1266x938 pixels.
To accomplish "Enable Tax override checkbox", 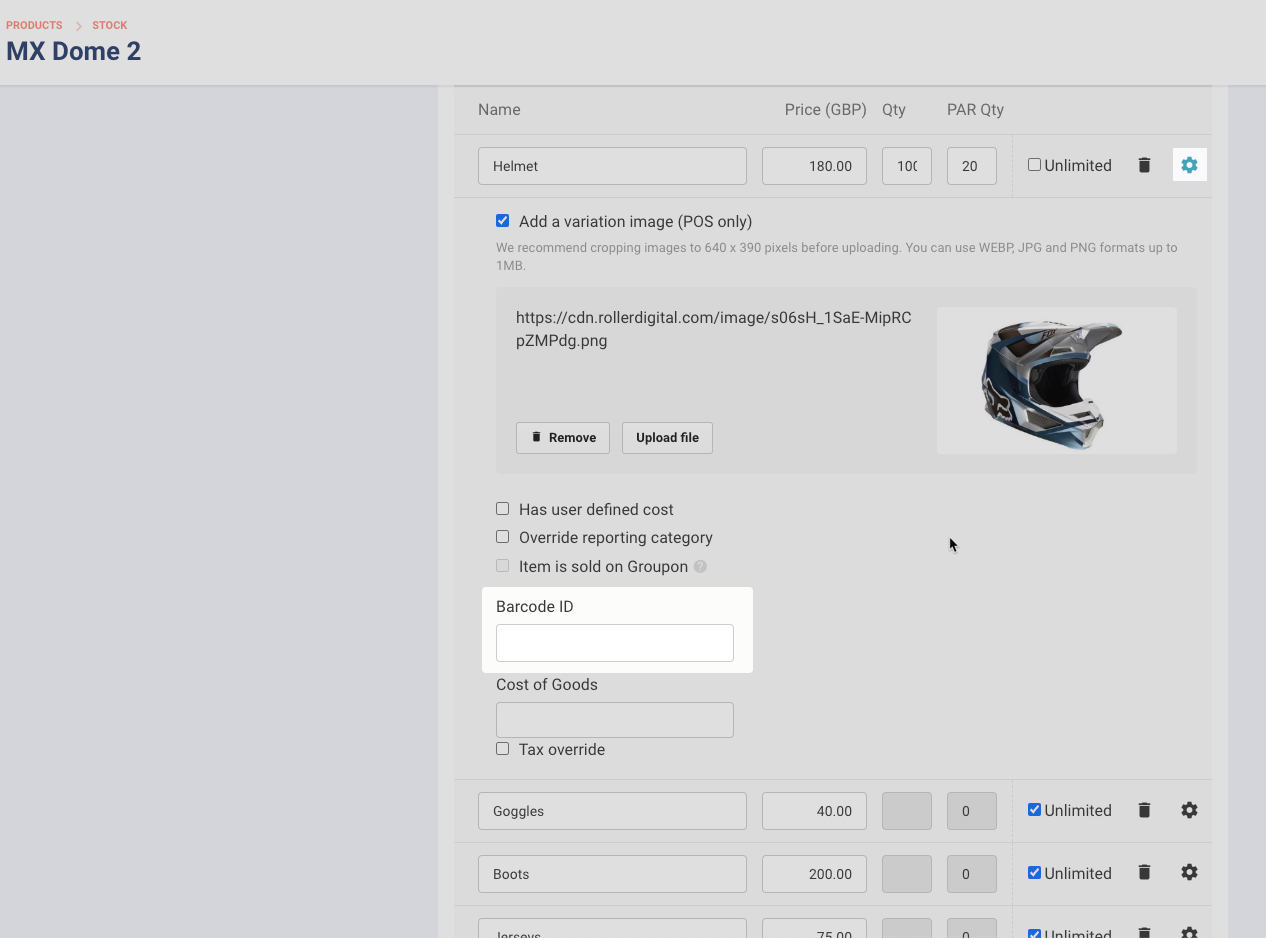I will click(503, 749).
